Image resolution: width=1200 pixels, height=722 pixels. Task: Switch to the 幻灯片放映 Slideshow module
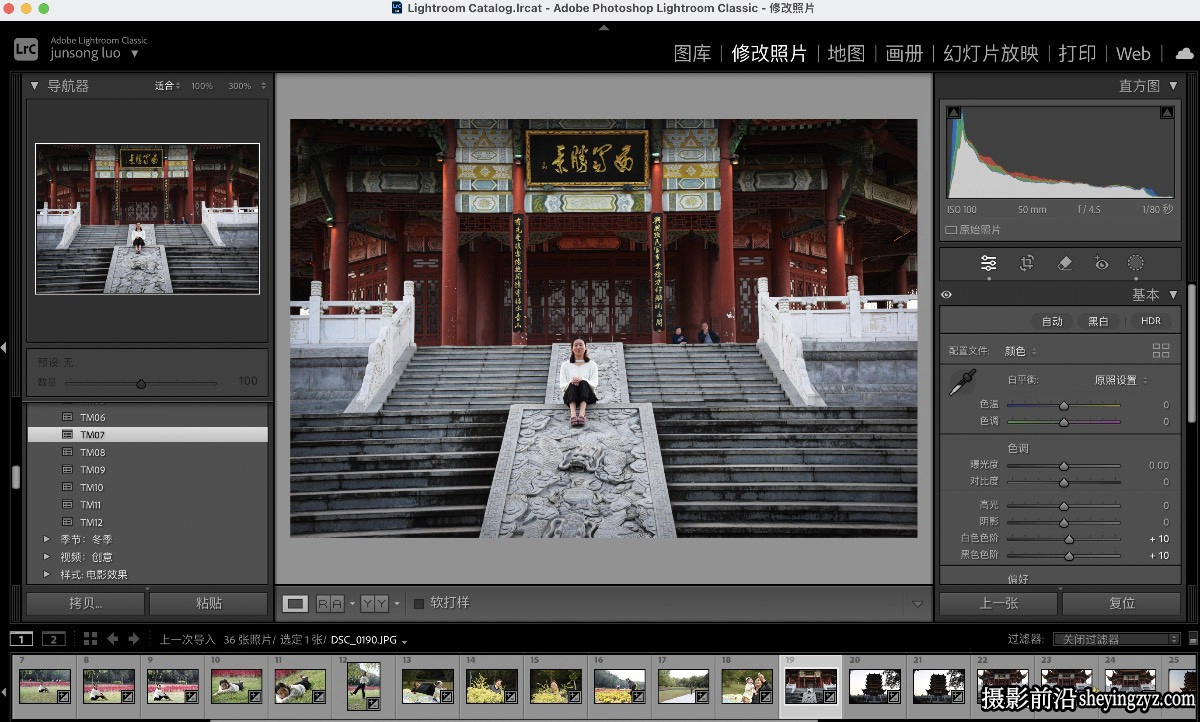click(x=991, y=54)
